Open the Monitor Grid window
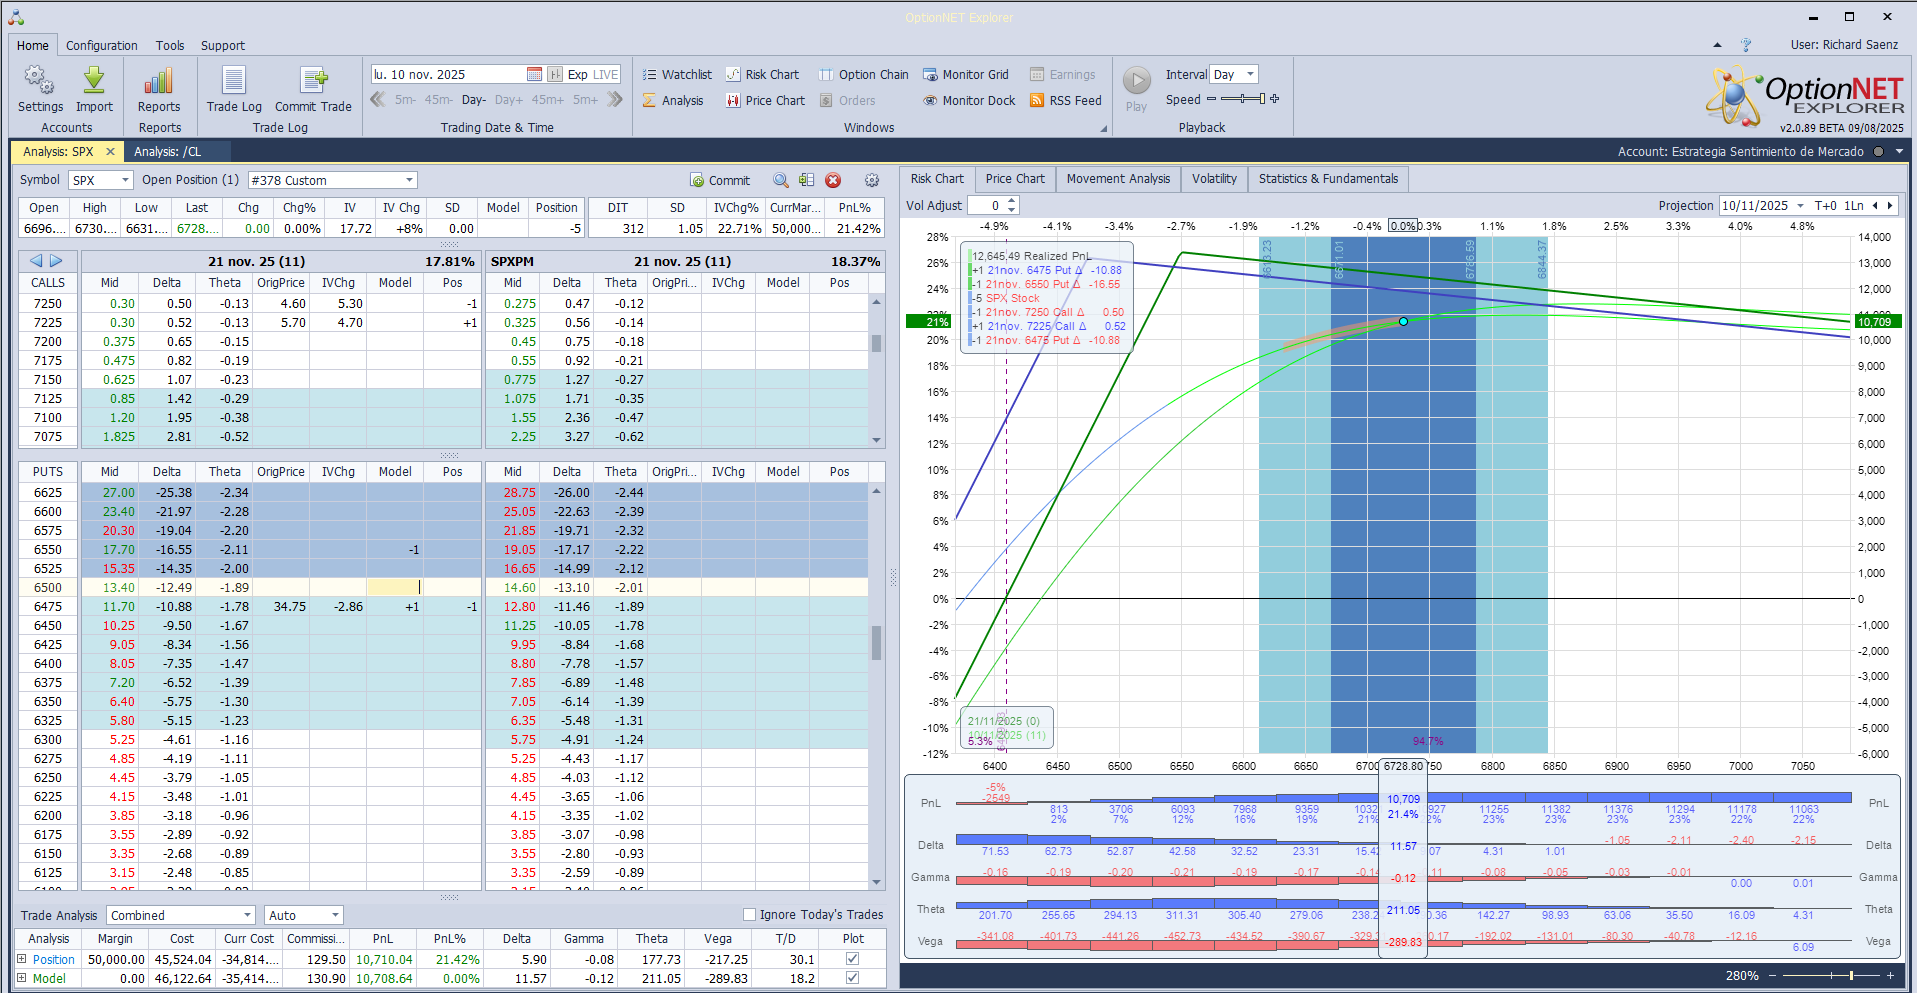This screenshot has width=1917, height=993. pos(966,74)
